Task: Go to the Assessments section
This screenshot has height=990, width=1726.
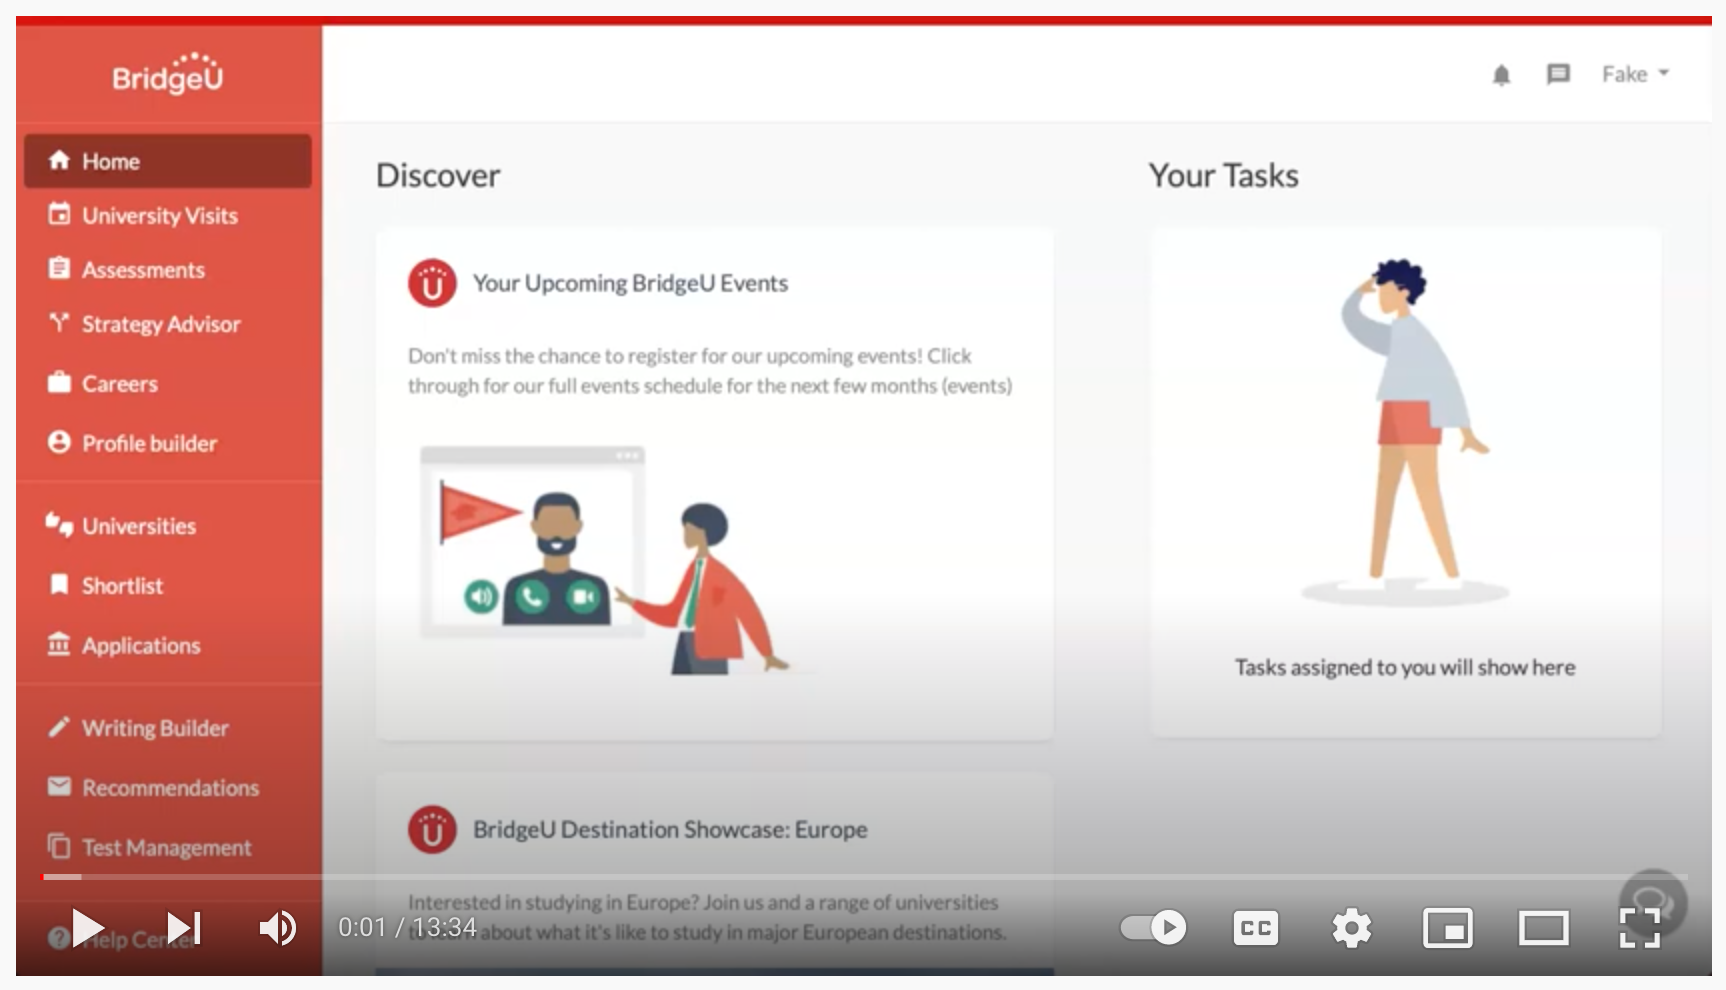Action: [143, 269]
